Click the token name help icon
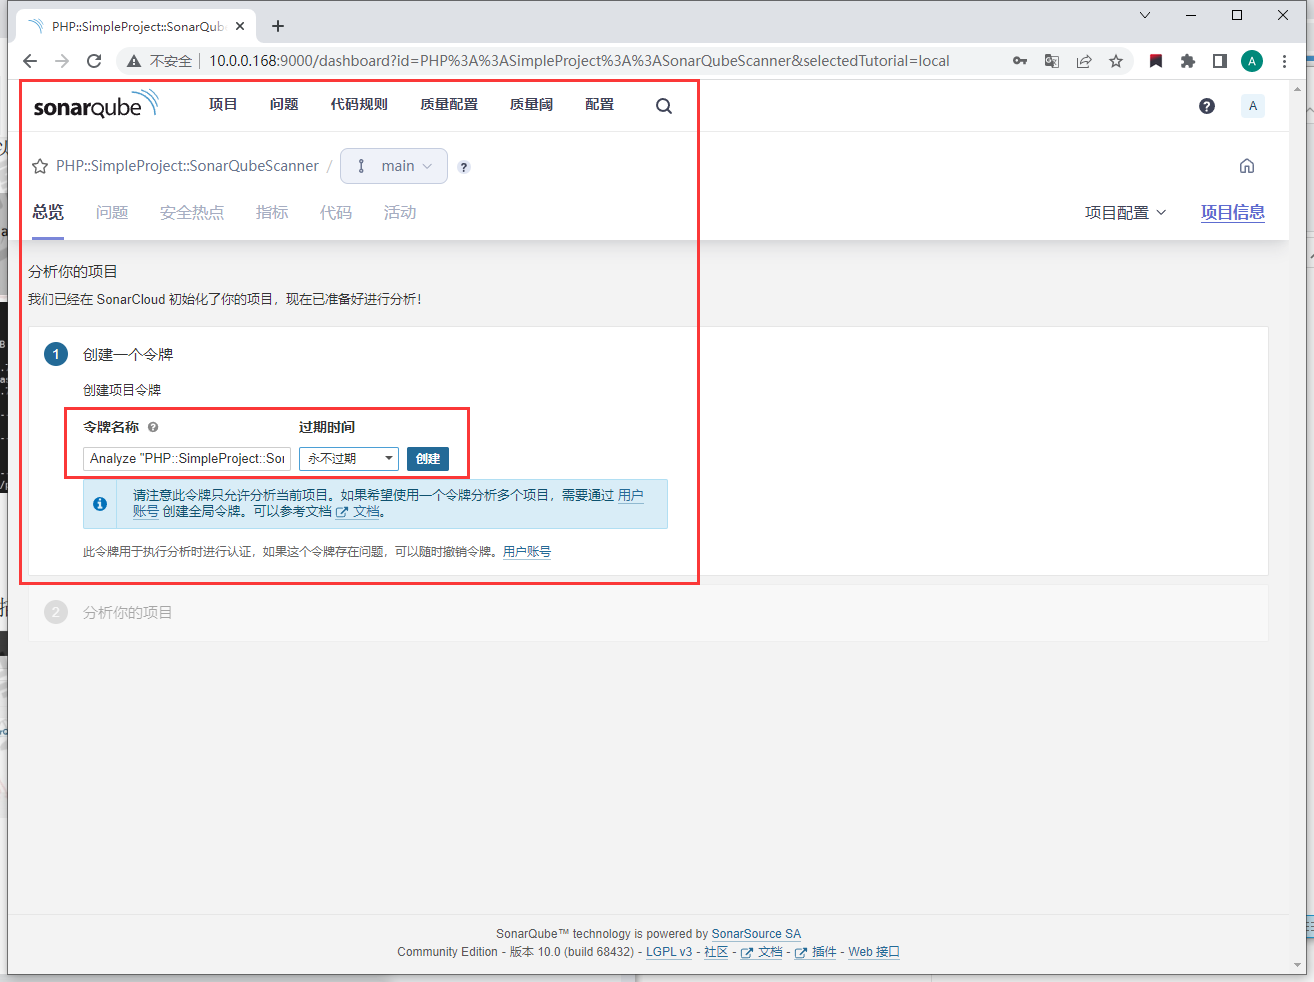This screenshot has width=1314, height=982. coord(153,427)
